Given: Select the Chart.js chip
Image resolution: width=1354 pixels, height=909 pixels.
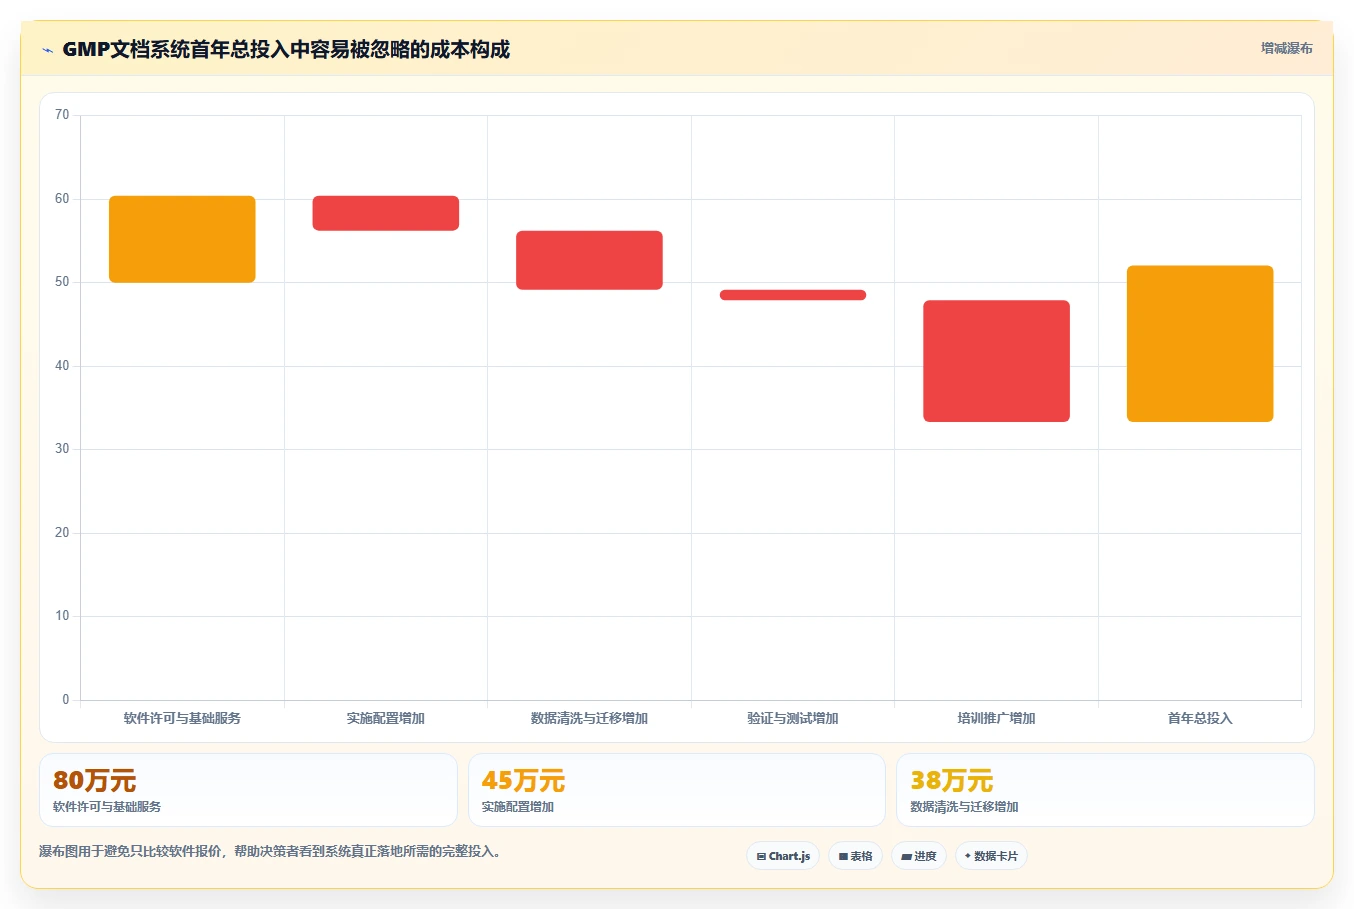Looking at the screenshot, I should coord(783,856).
